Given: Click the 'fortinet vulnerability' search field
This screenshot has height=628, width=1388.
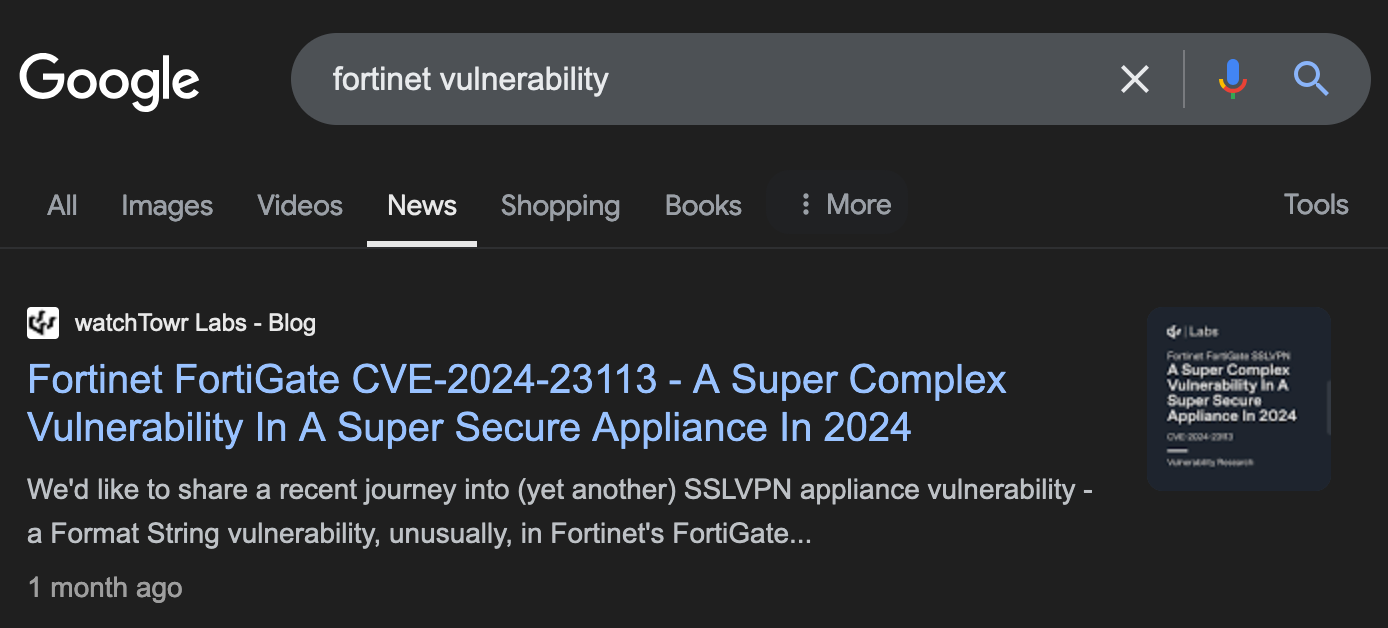Looking at the screenshot, I should click(700, 79).
